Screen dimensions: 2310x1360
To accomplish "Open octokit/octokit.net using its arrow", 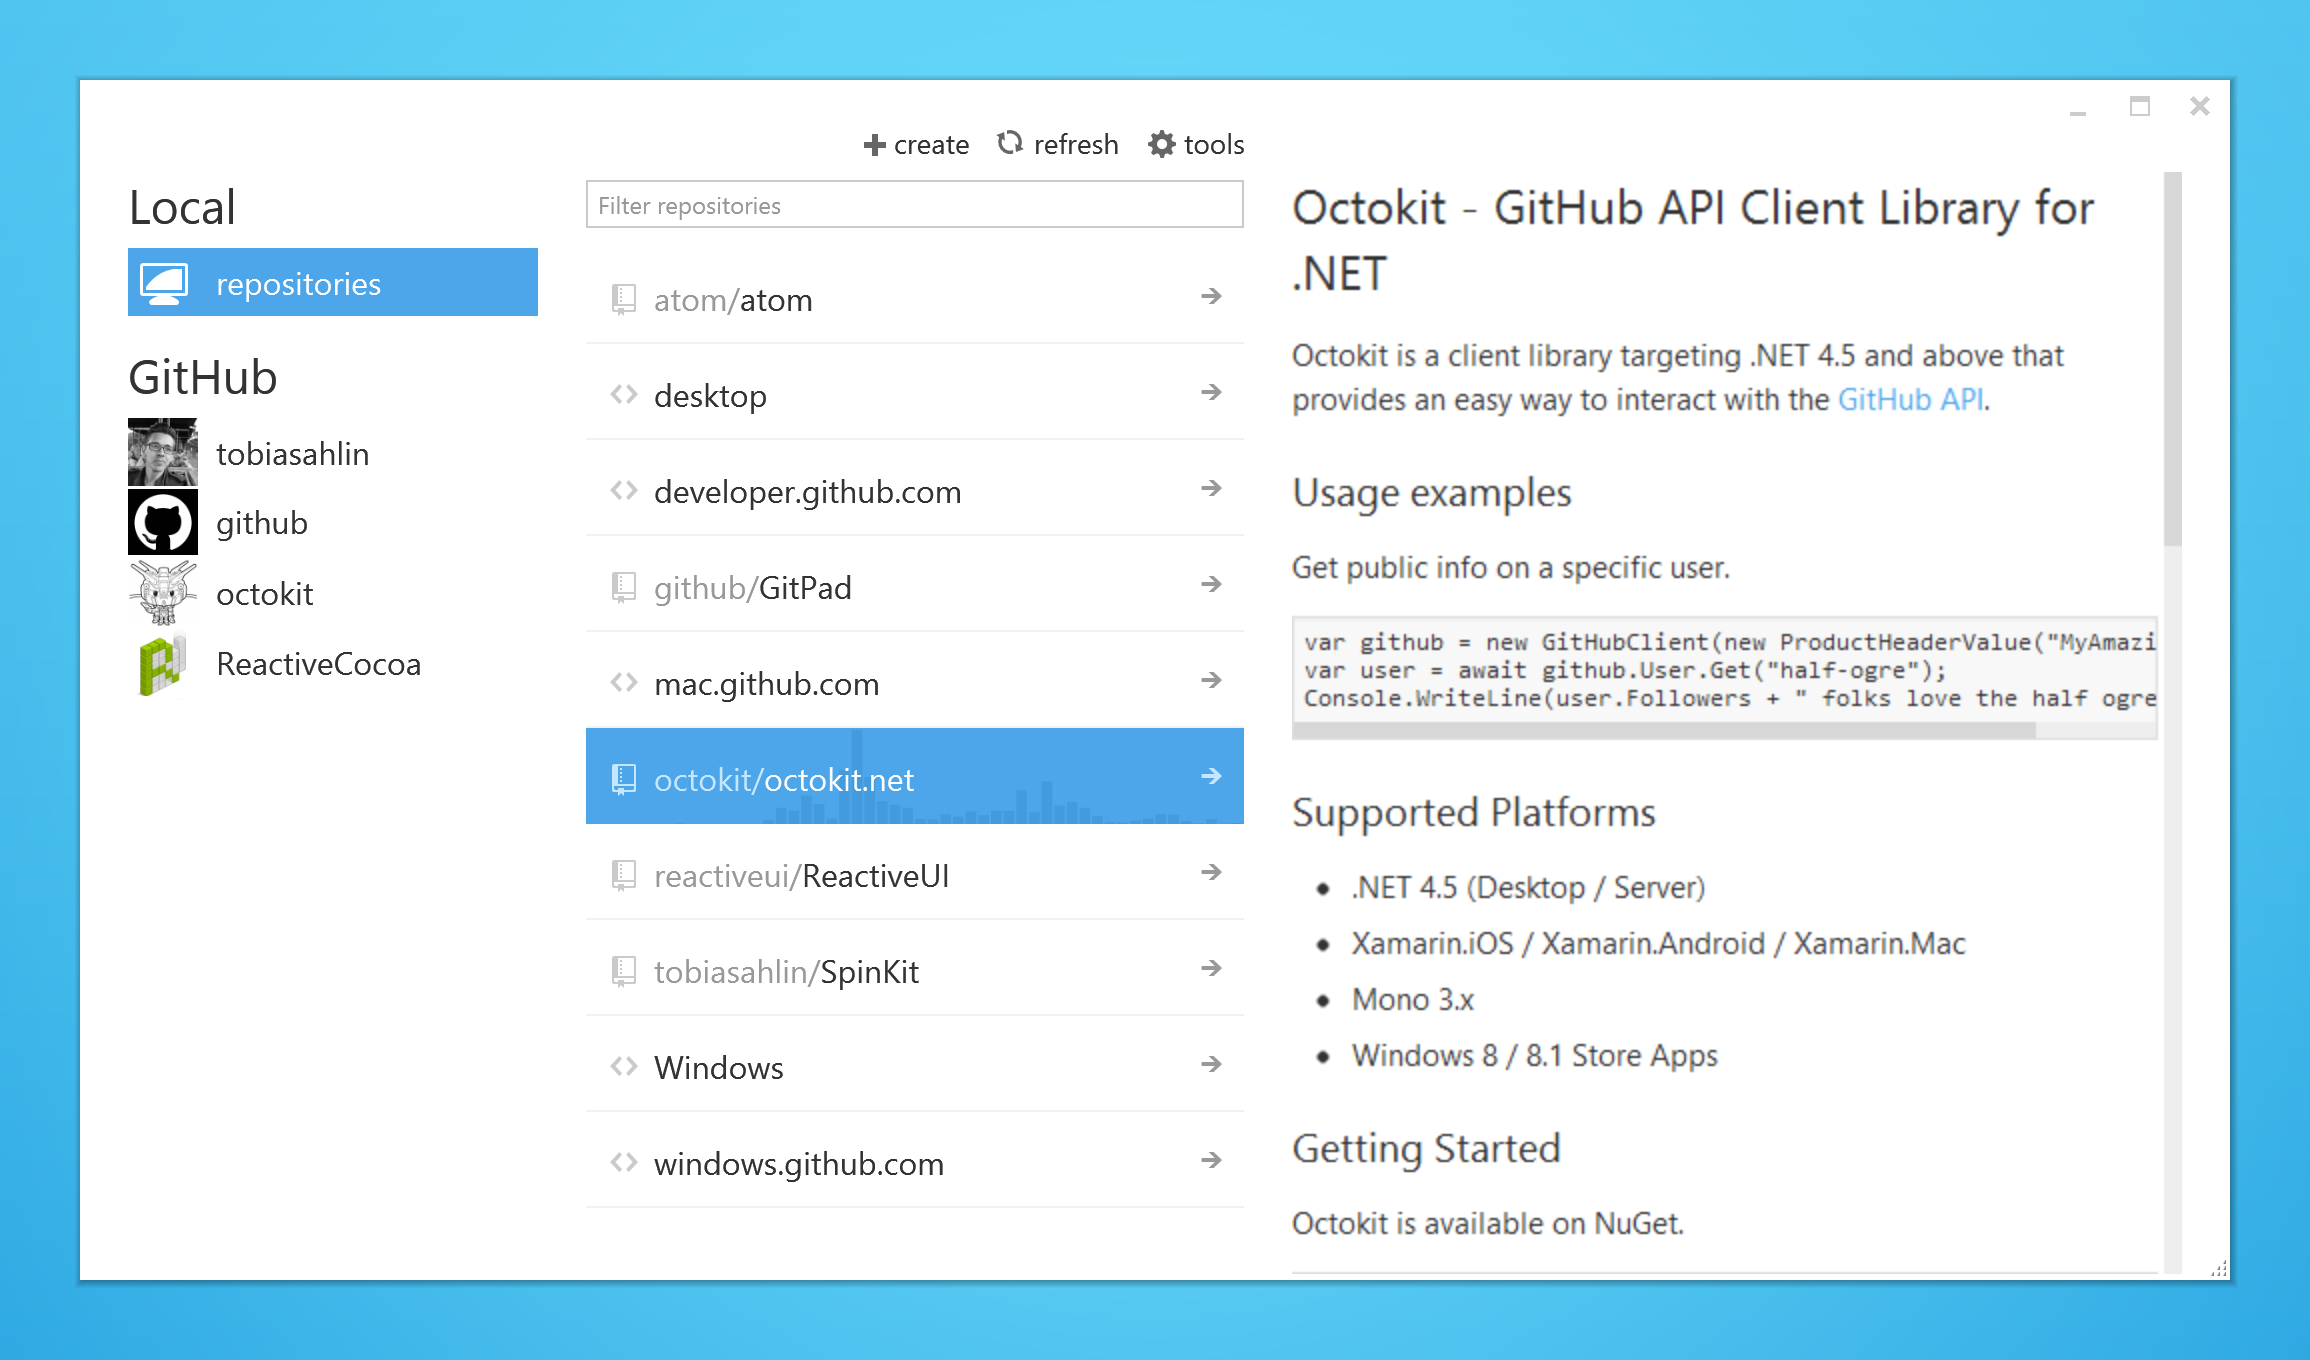I will 1211,776.
